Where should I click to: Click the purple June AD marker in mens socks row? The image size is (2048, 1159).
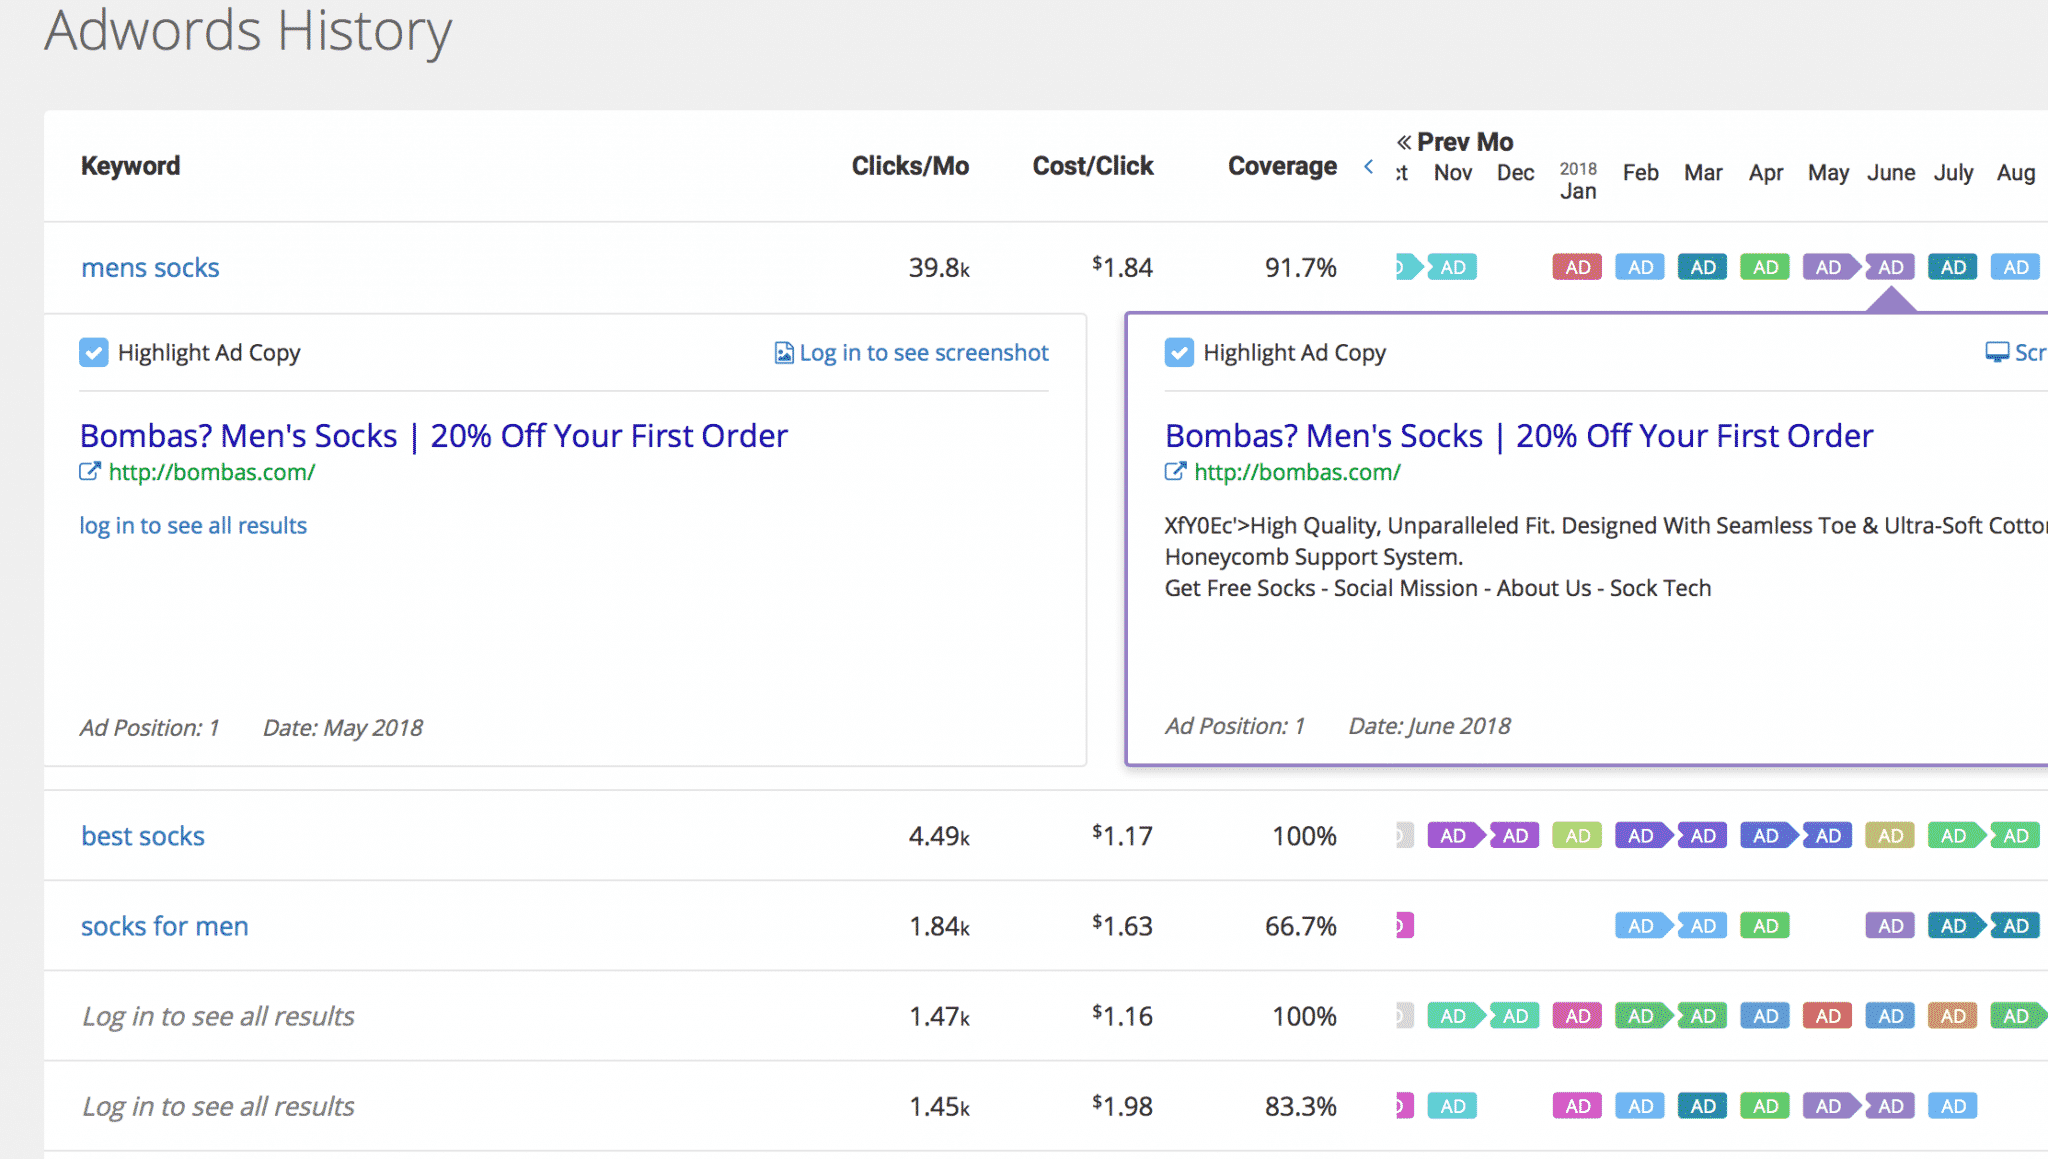tap(1890, 267)
